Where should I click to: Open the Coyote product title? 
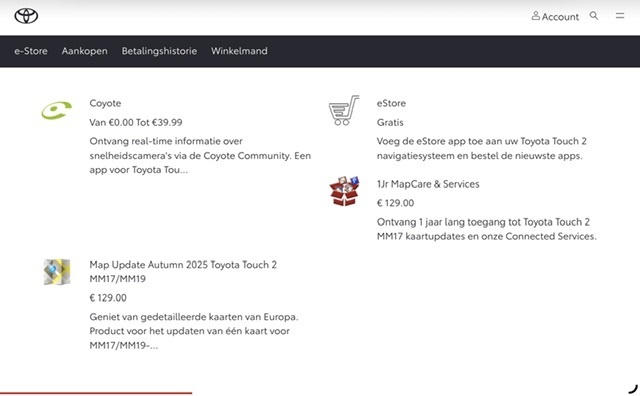[105, 103]
